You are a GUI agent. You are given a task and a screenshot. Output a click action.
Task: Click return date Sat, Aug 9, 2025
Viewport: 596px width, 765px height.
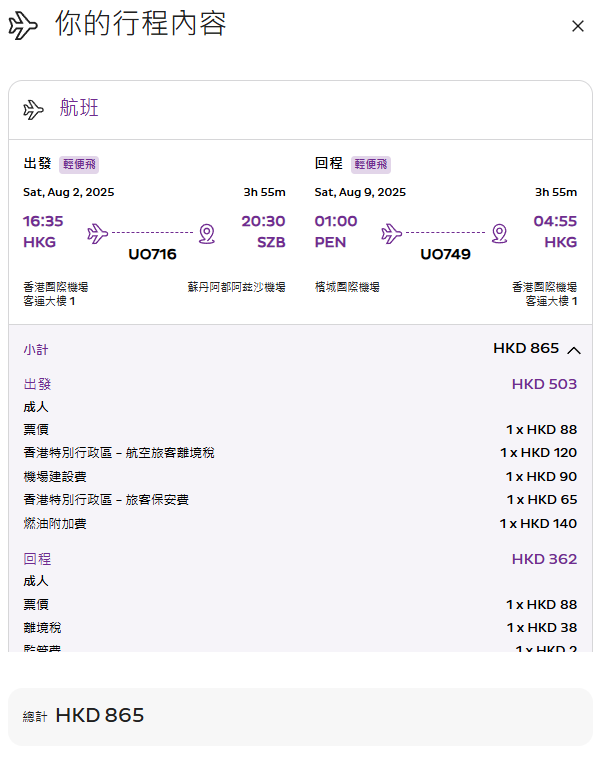tap(360, 192)
